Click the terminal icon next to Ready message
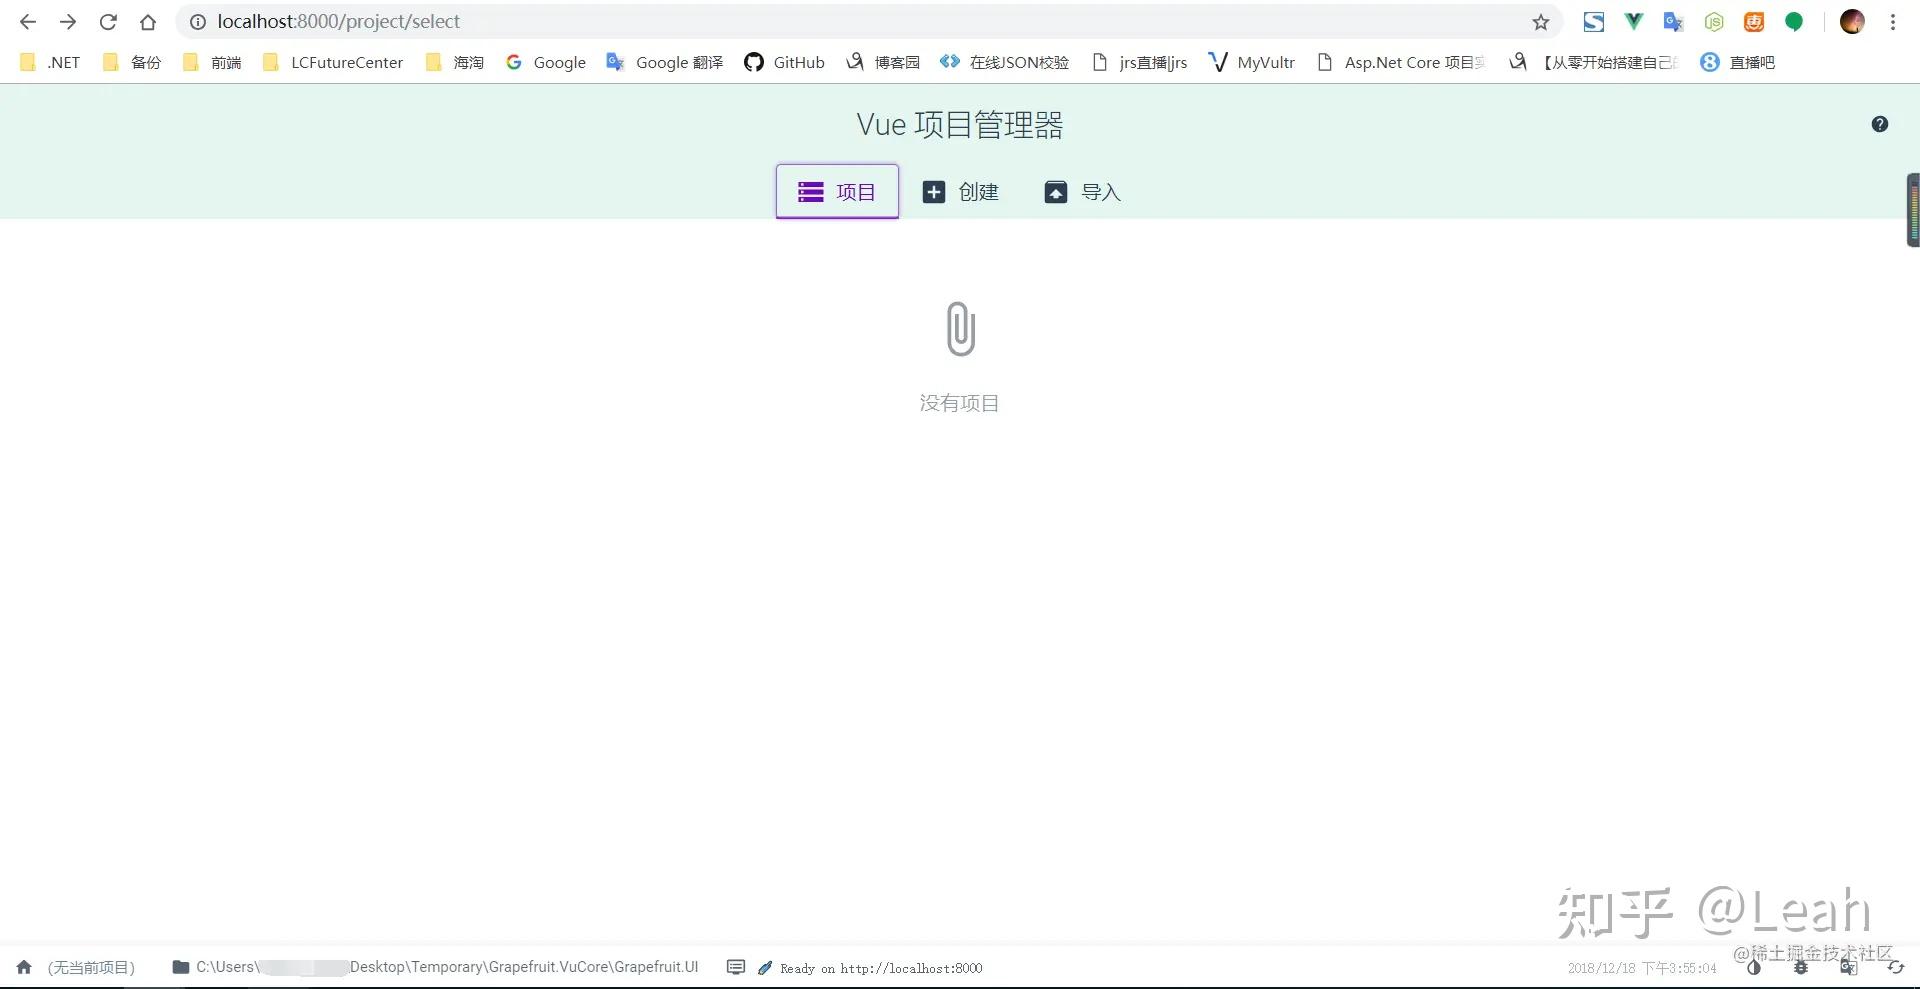 pos(765,967)
